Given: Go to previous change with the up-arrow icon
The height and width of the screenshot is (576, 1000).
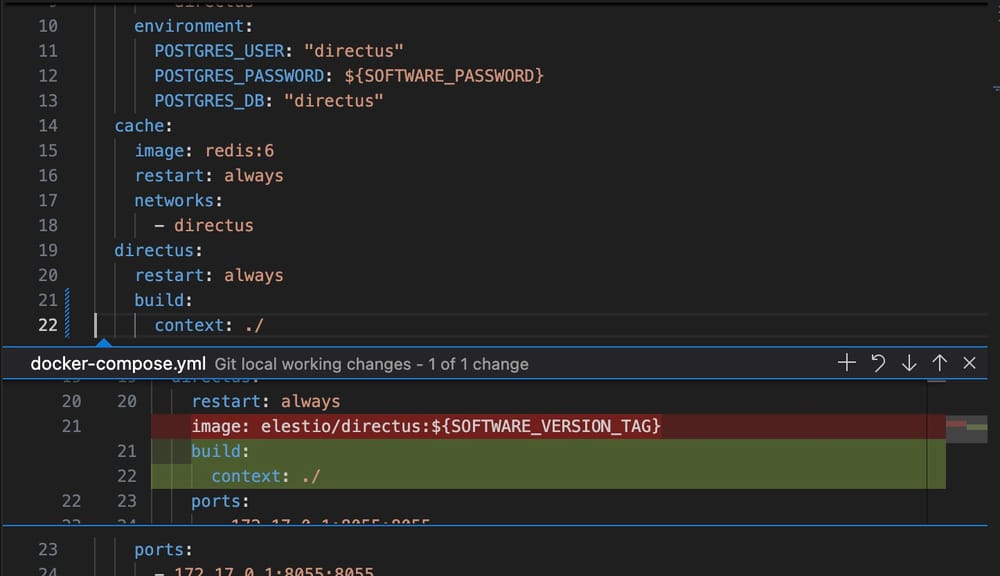Looking at the screenshot, I should 939,363.
